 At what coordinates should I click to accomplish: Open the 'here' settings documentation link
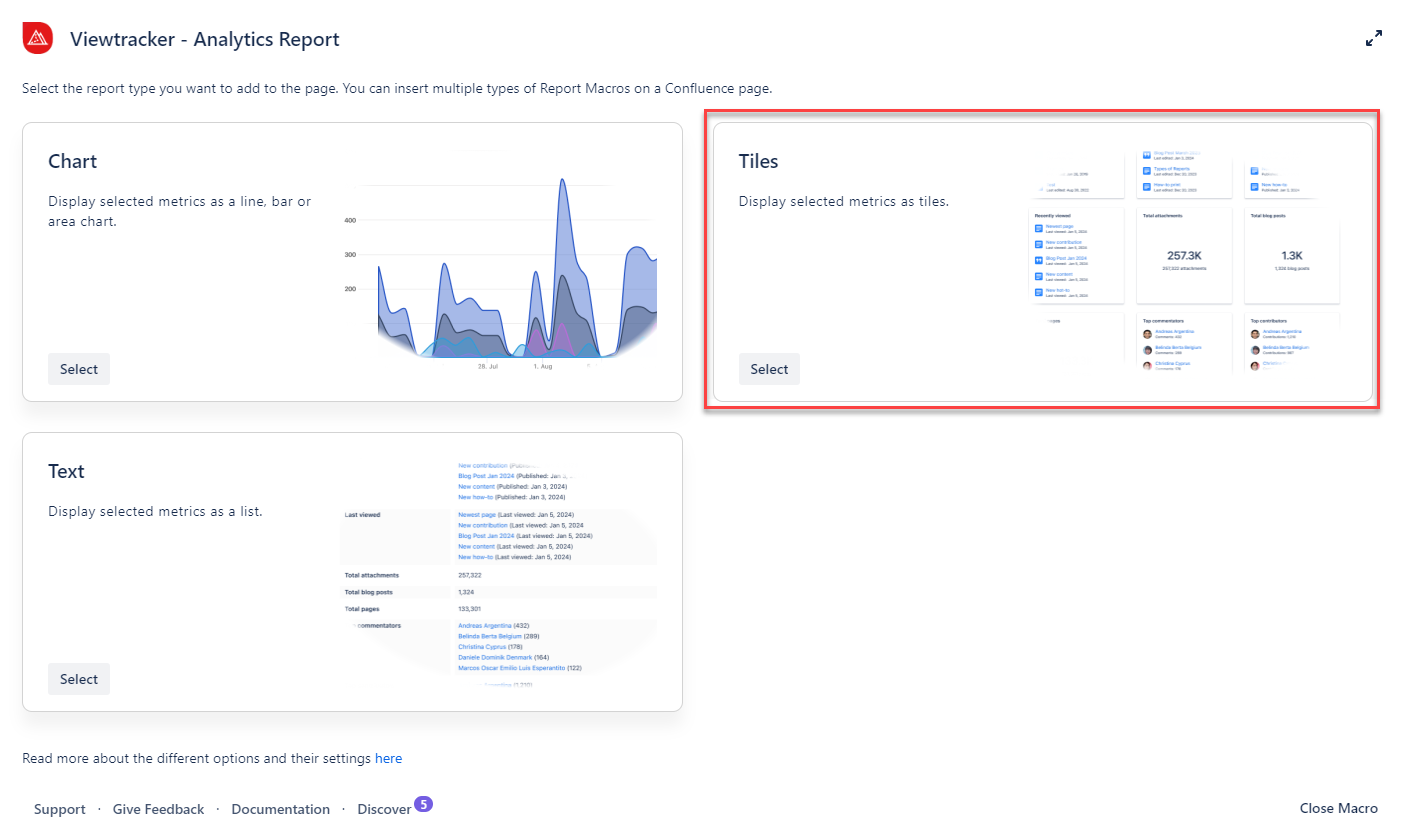pos(388,758)
